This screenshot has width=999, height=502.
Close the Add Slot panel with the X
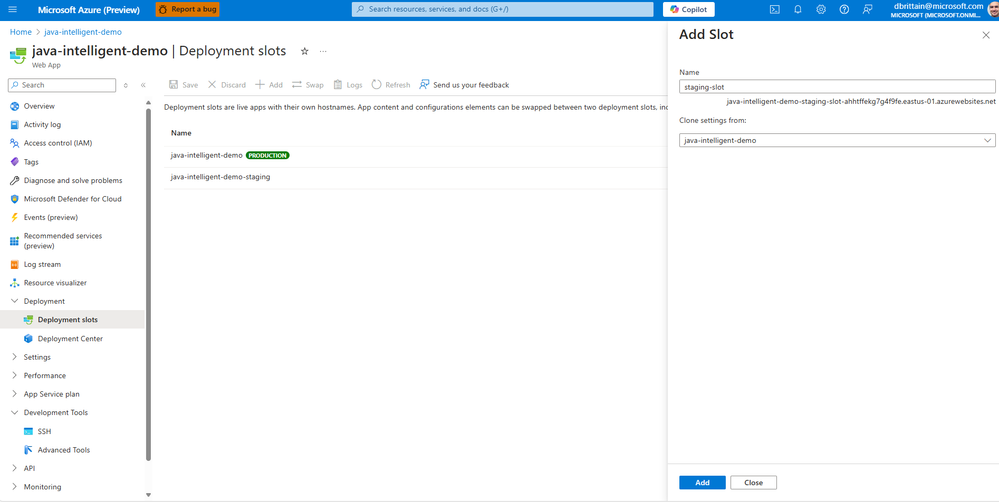coord(986,36)
